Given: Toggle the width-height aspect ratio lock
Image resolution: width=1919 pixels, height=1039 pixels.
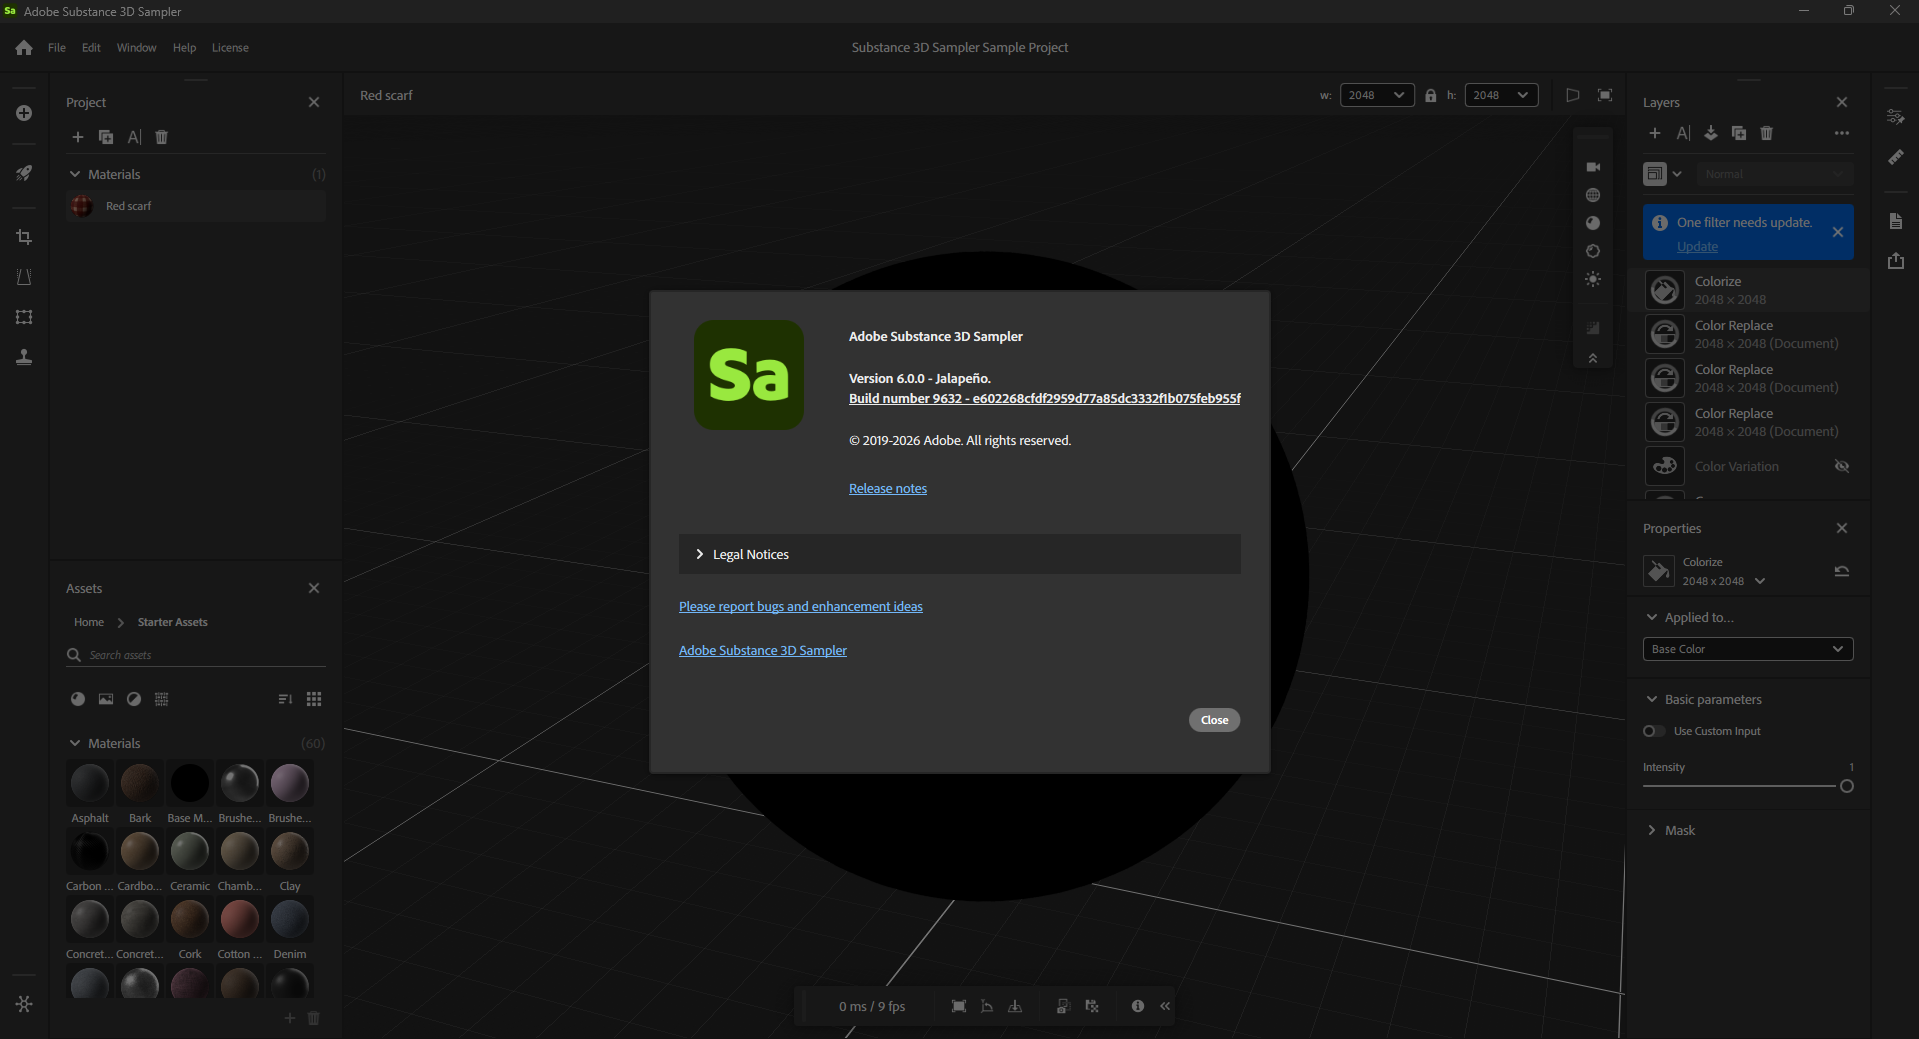Looking at the screenshot, I should coord(1431,95).
